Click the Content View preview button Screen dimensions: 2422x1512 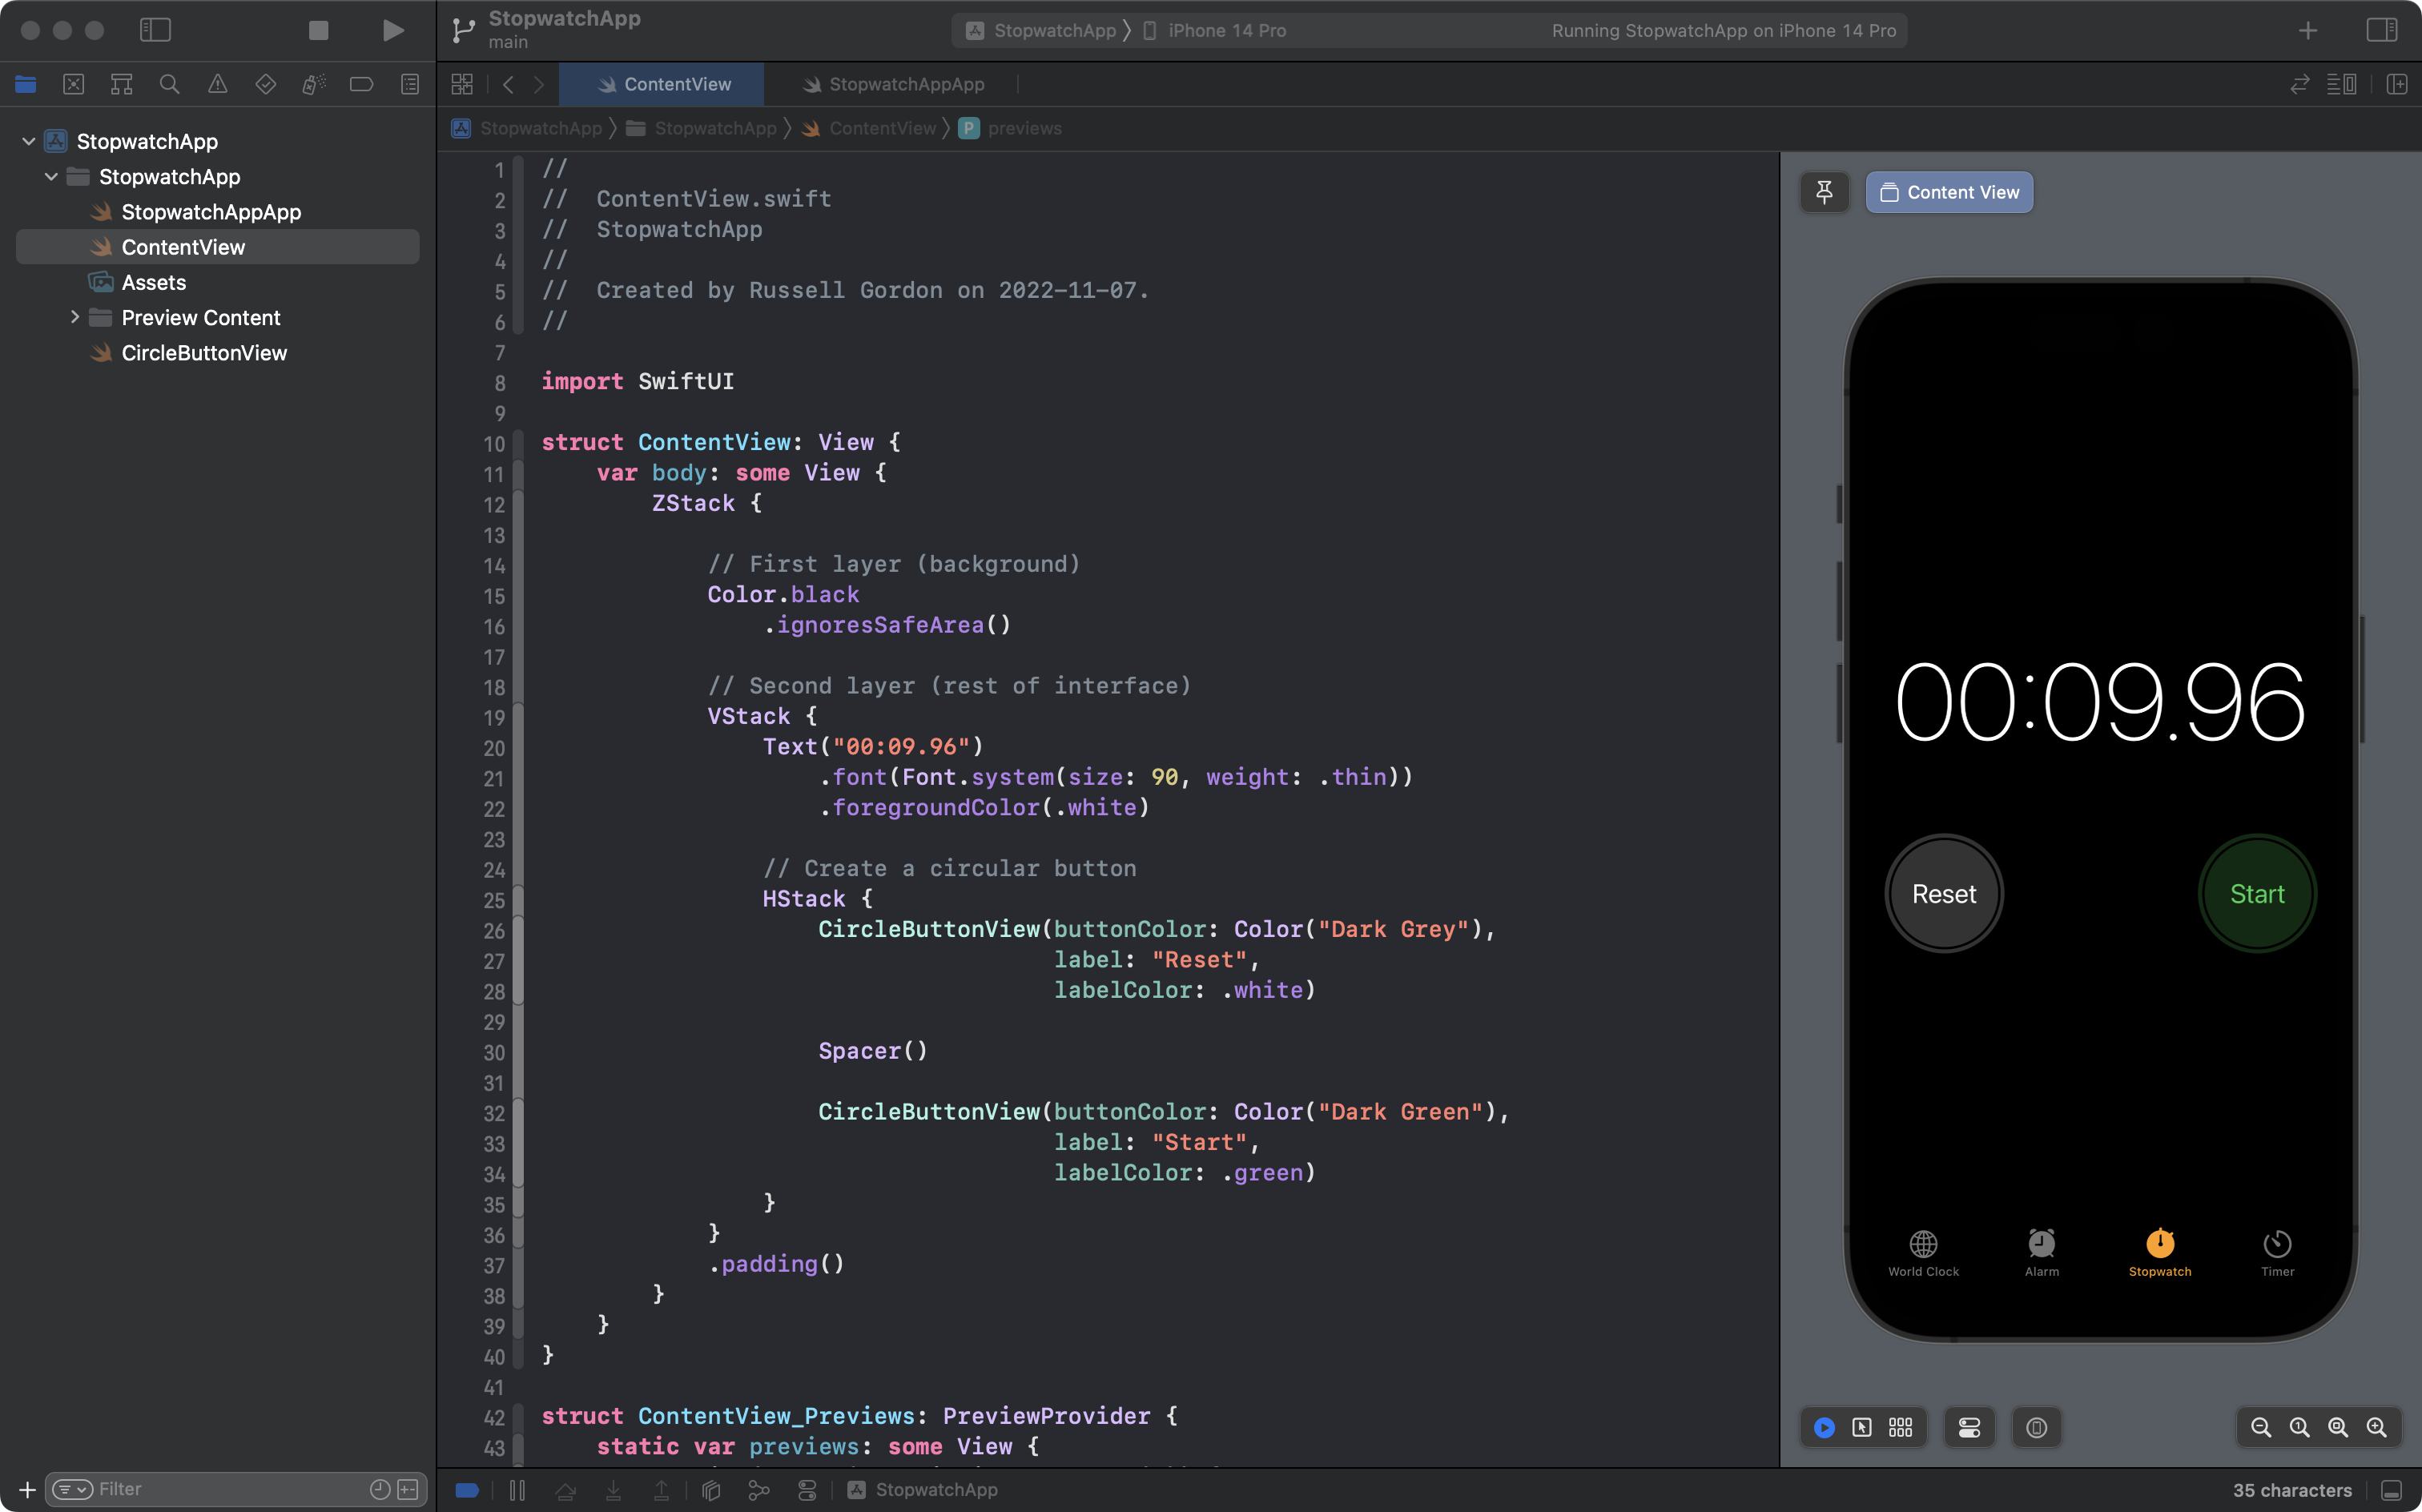click(x=1948, y=192)
